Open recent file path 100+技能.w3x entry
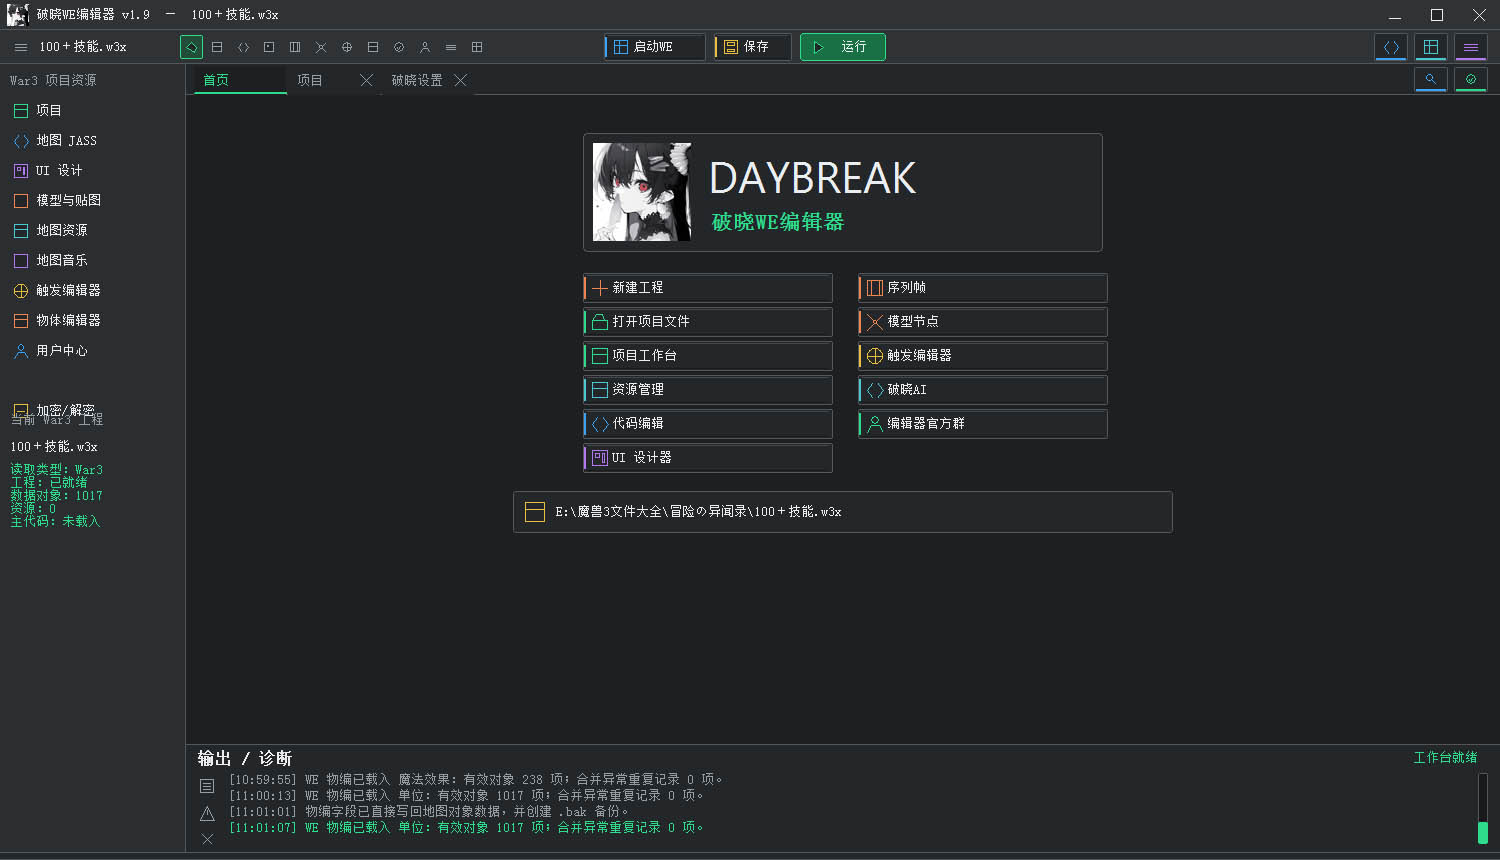The image size is (1500, 860). (x=843, y=512)
